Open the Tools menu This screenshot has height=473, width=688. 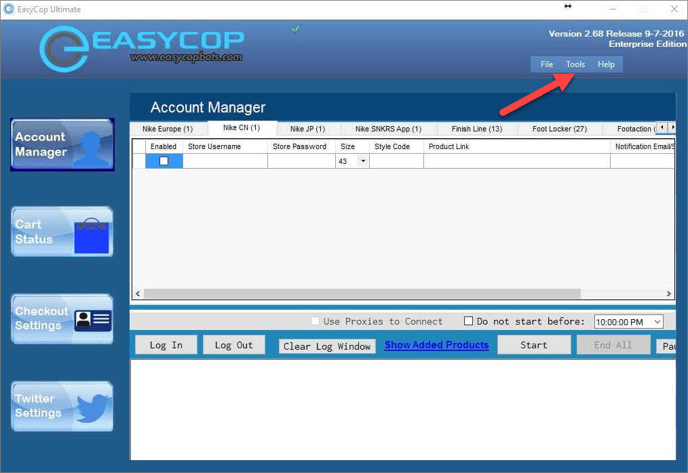pyautogui.click(x=575, y=64)
